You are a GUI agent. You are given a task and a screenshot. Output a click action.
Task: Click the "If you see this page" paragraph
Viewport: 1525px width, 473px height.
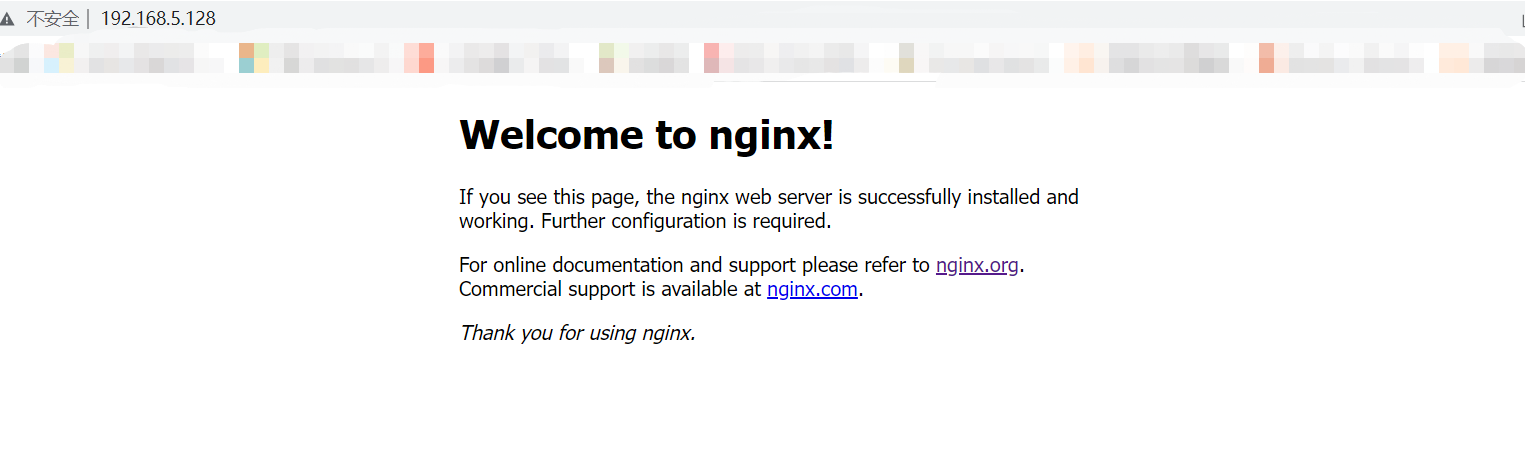coord(769,209)
